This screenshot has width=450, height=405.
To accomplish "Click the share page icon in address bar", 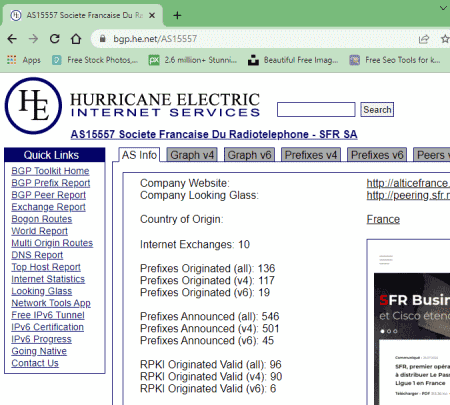I will click(x=424, y=39).
